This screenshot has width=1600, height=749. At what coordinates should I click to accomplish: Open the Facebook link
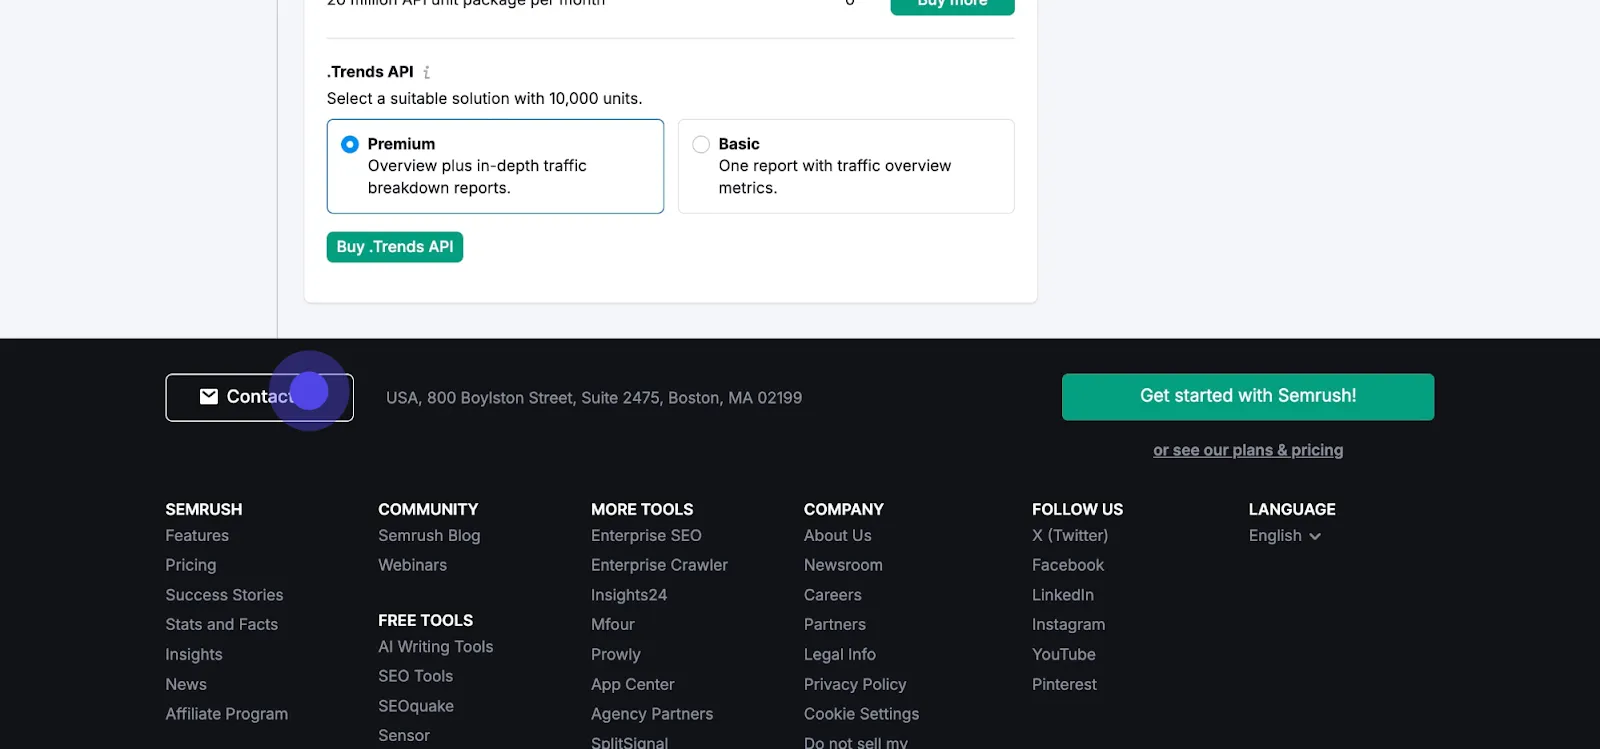(1068, 565)
